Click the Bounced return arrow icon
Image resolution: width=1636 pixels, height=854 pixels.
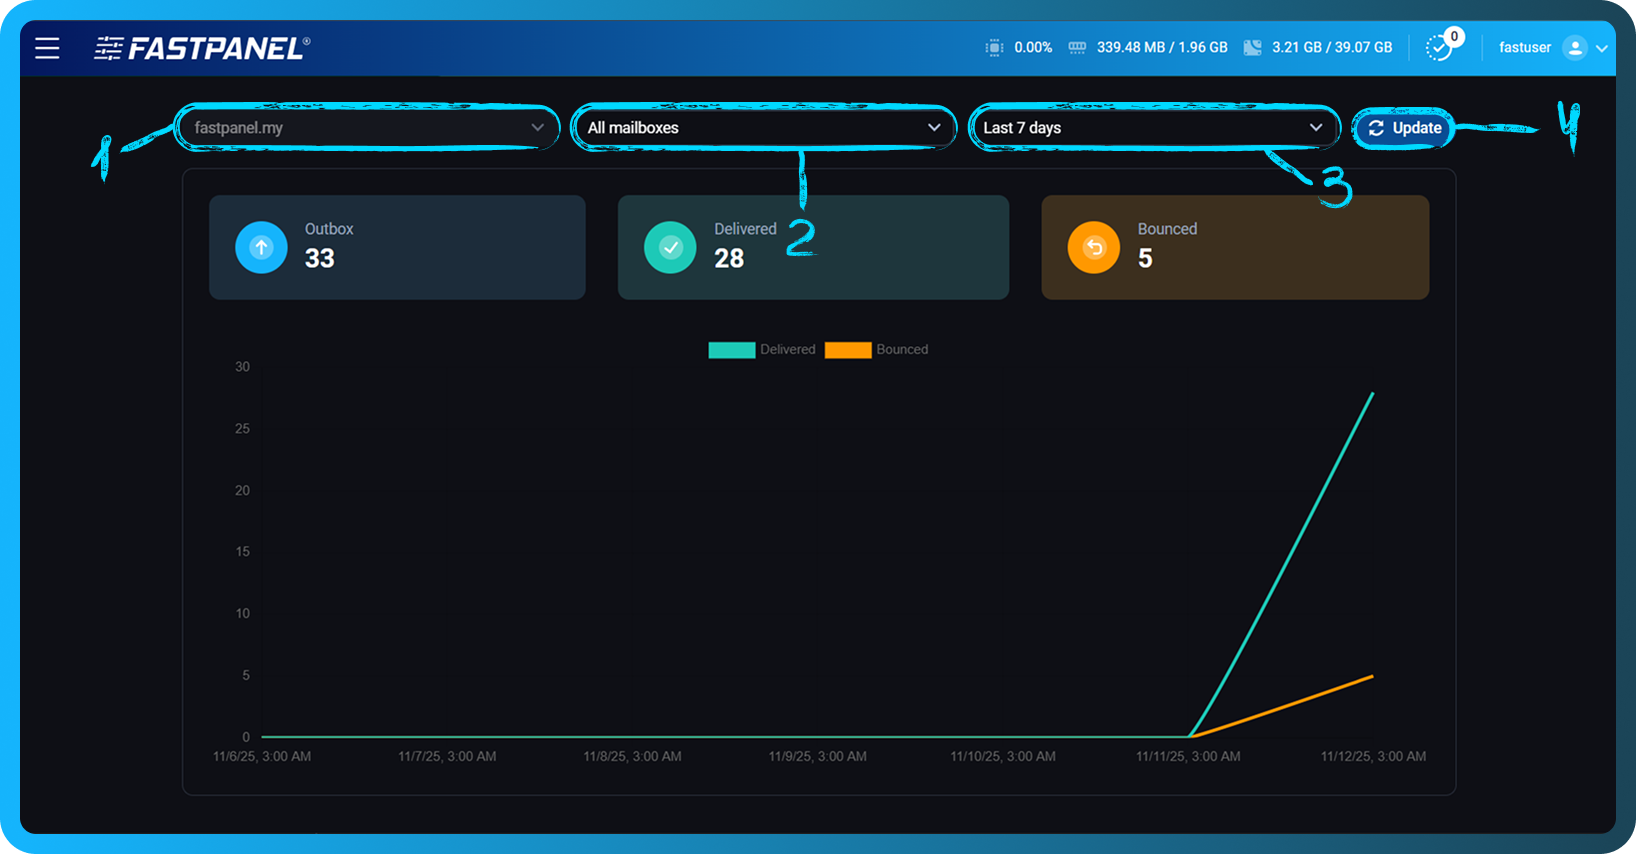point(1094,247)
